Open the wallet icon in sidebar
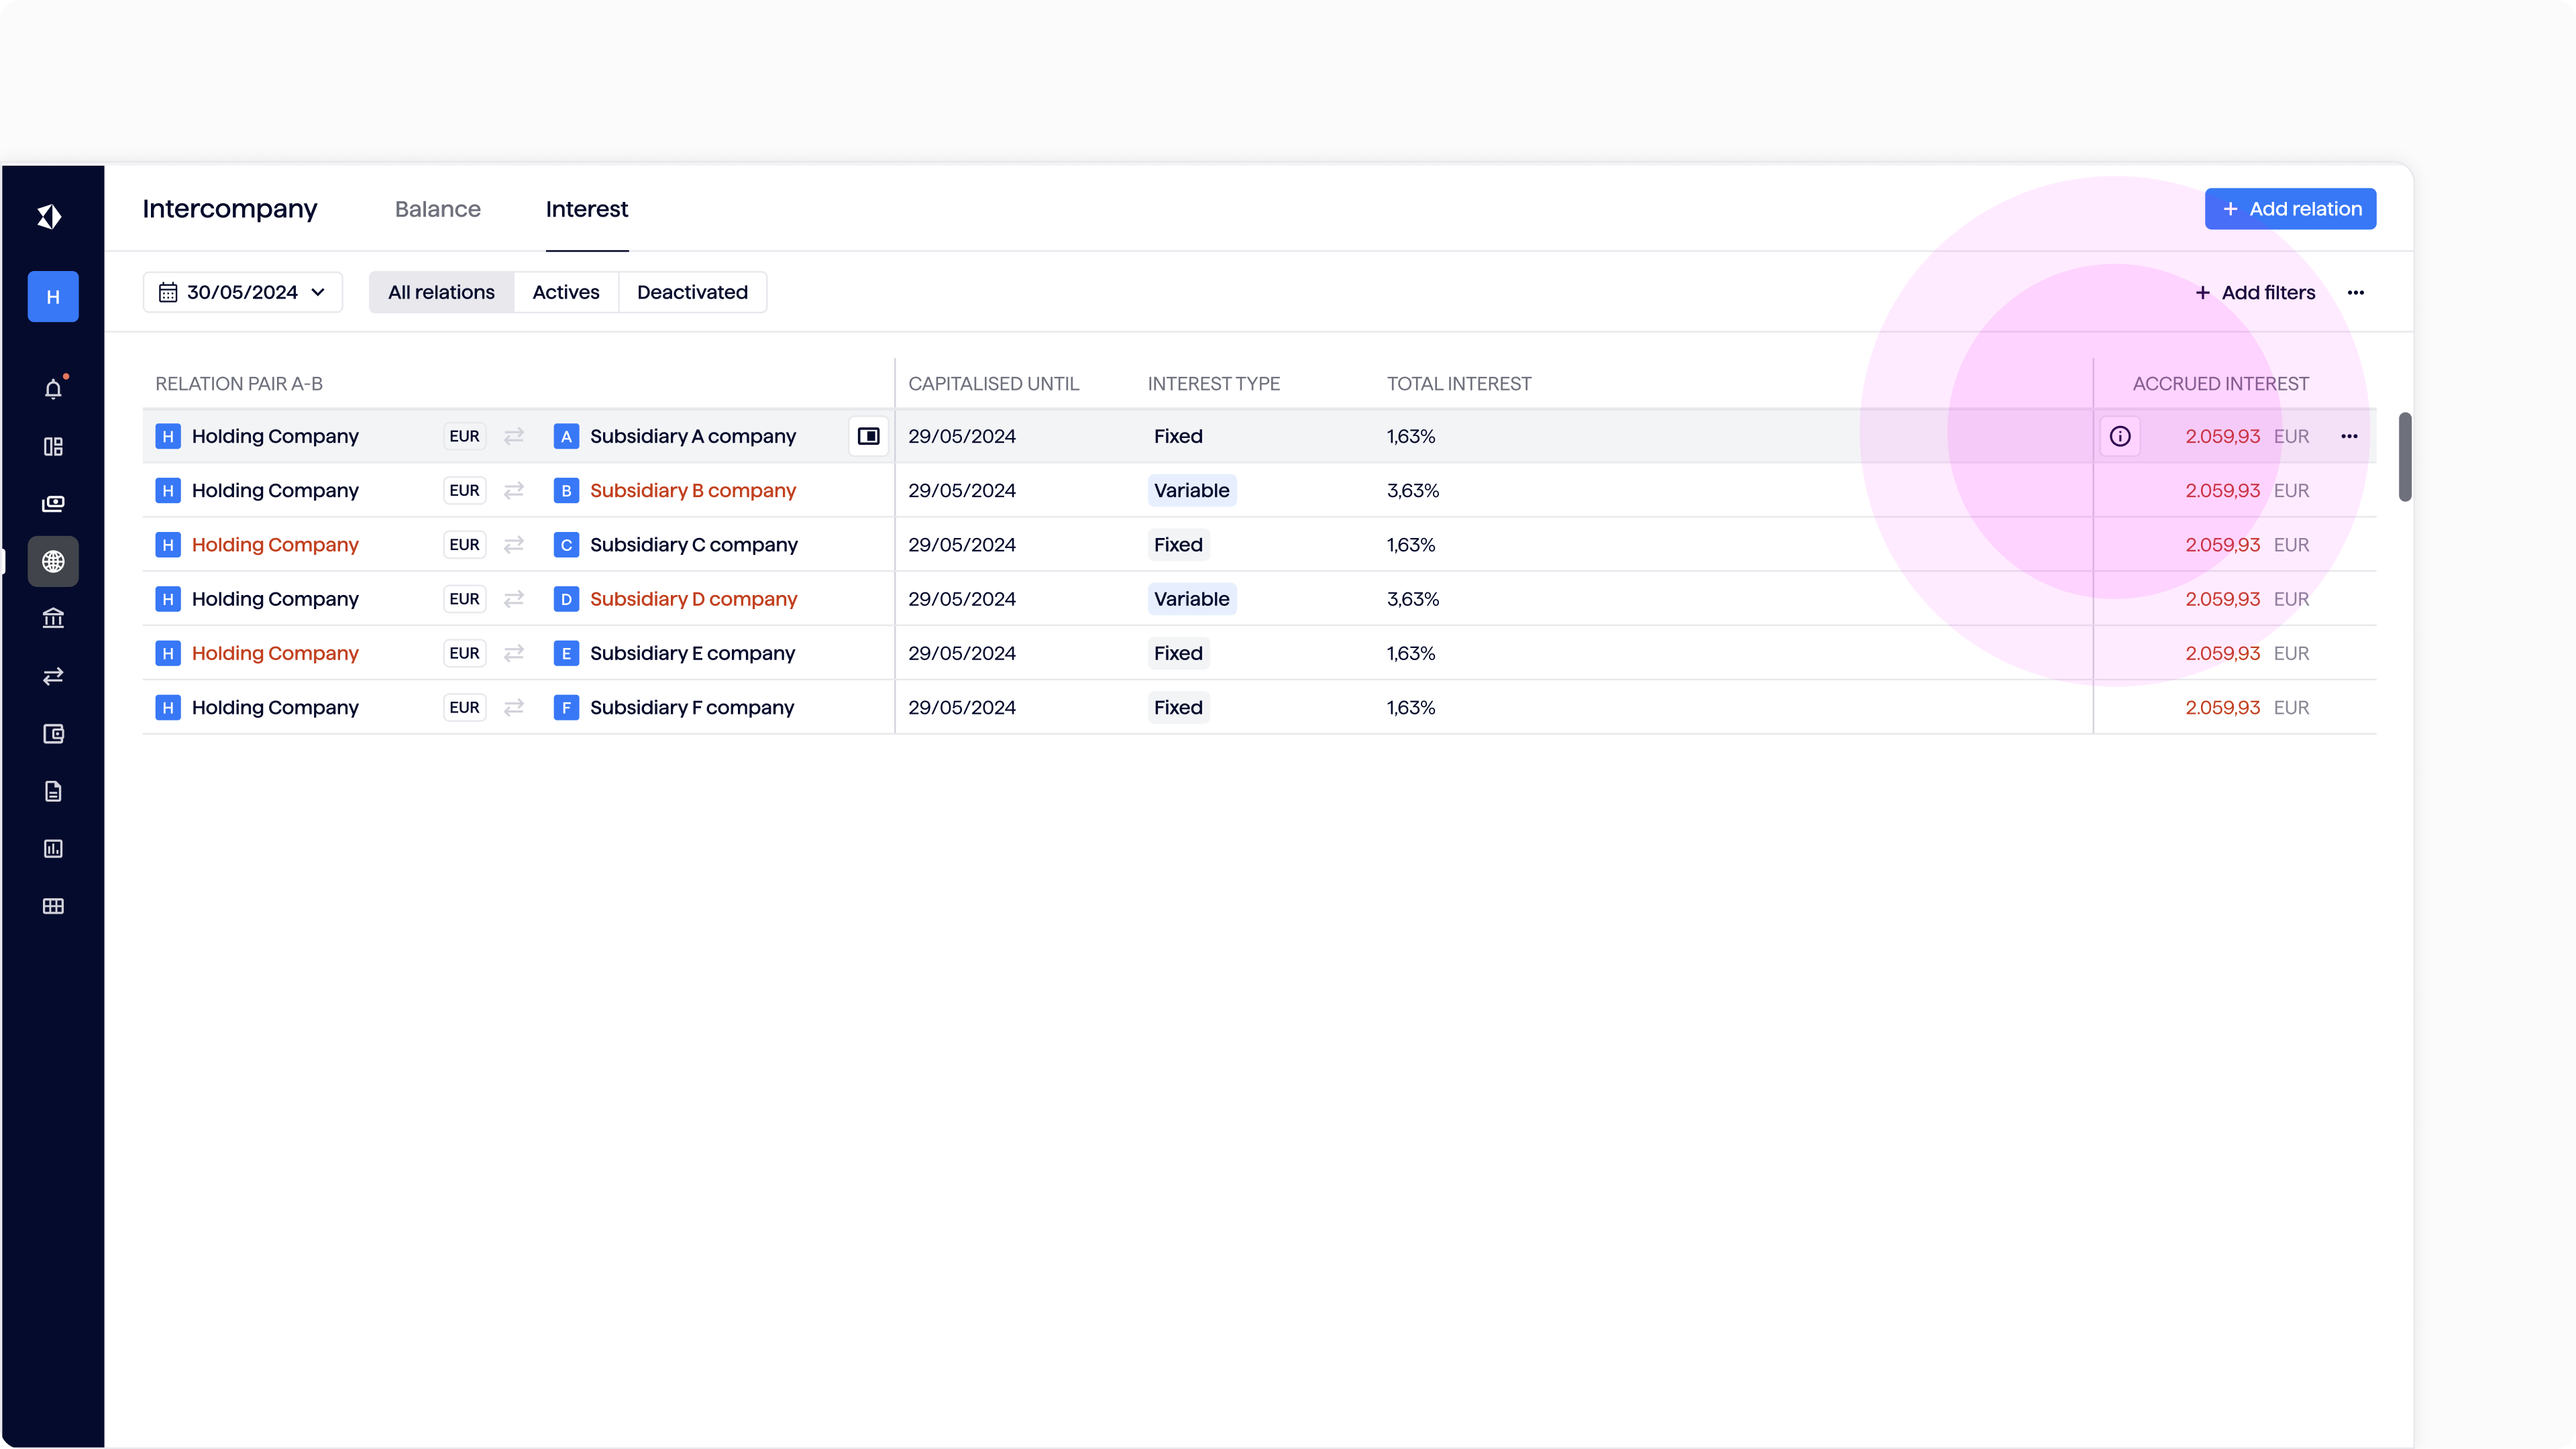Image resolution: width=2576 pixels, height=1449 pixels. (x=53, y=734)
